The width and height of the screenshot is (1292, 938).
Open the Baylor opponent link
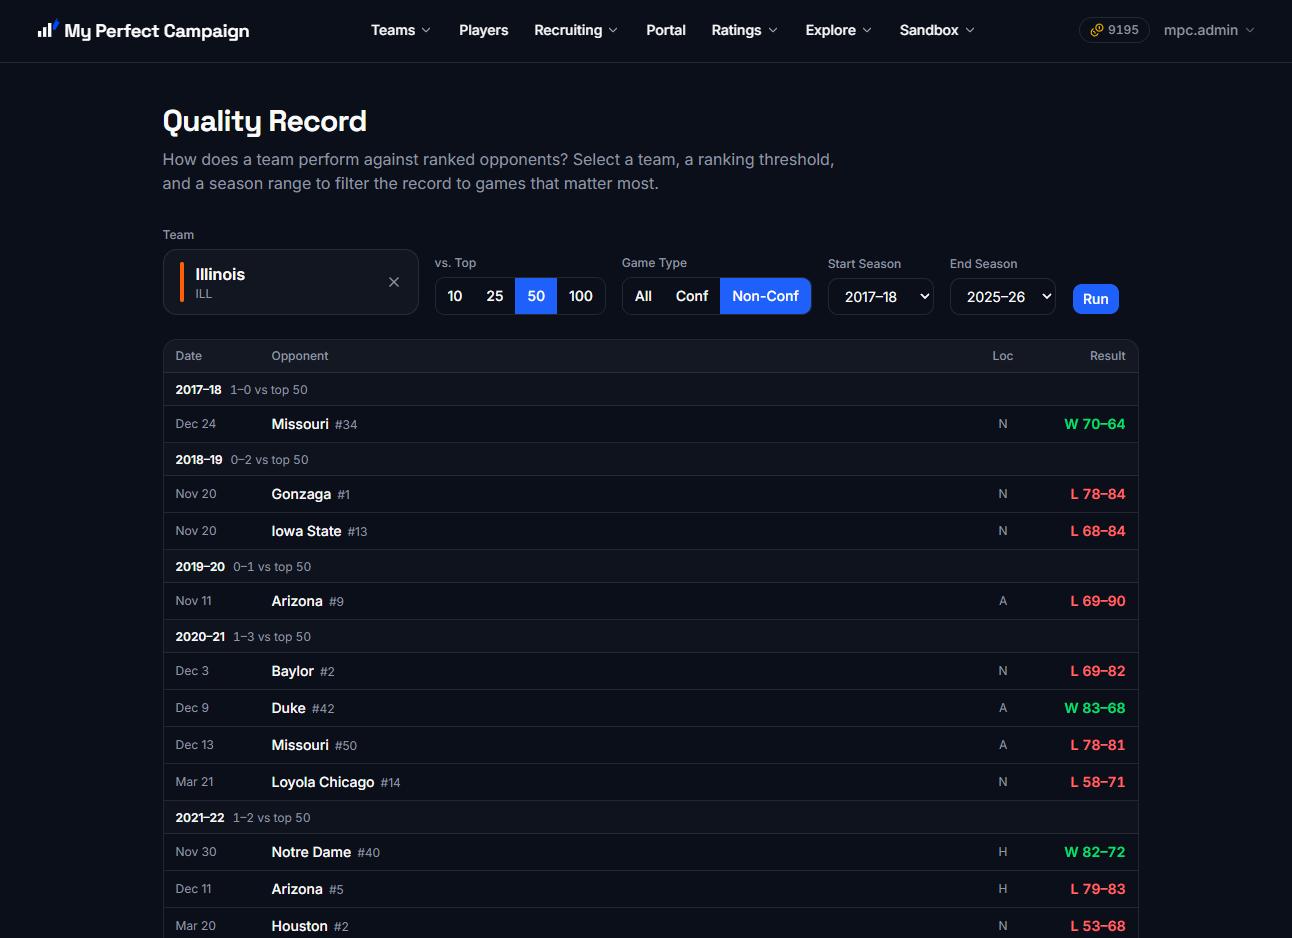click(293, 671)
